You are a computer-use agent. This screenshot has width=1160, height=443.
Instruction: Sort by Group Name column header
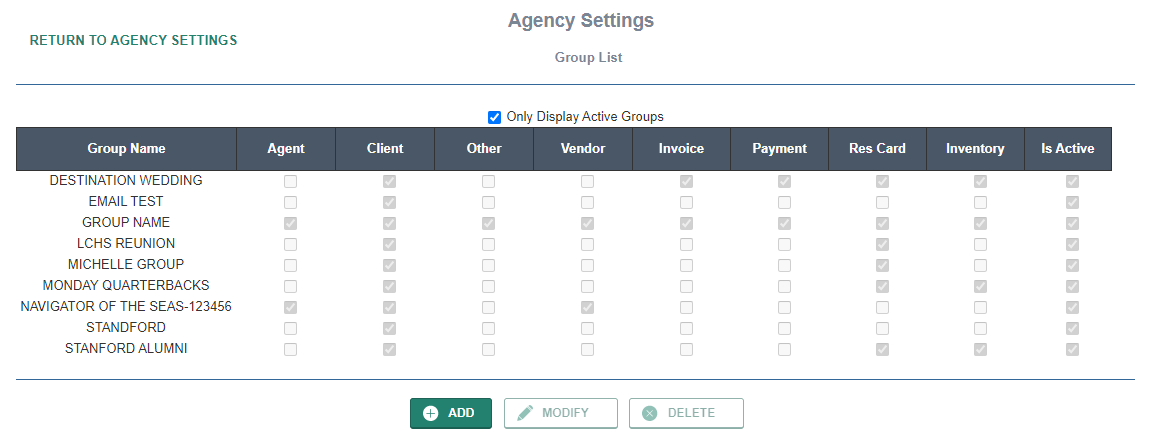126,149
